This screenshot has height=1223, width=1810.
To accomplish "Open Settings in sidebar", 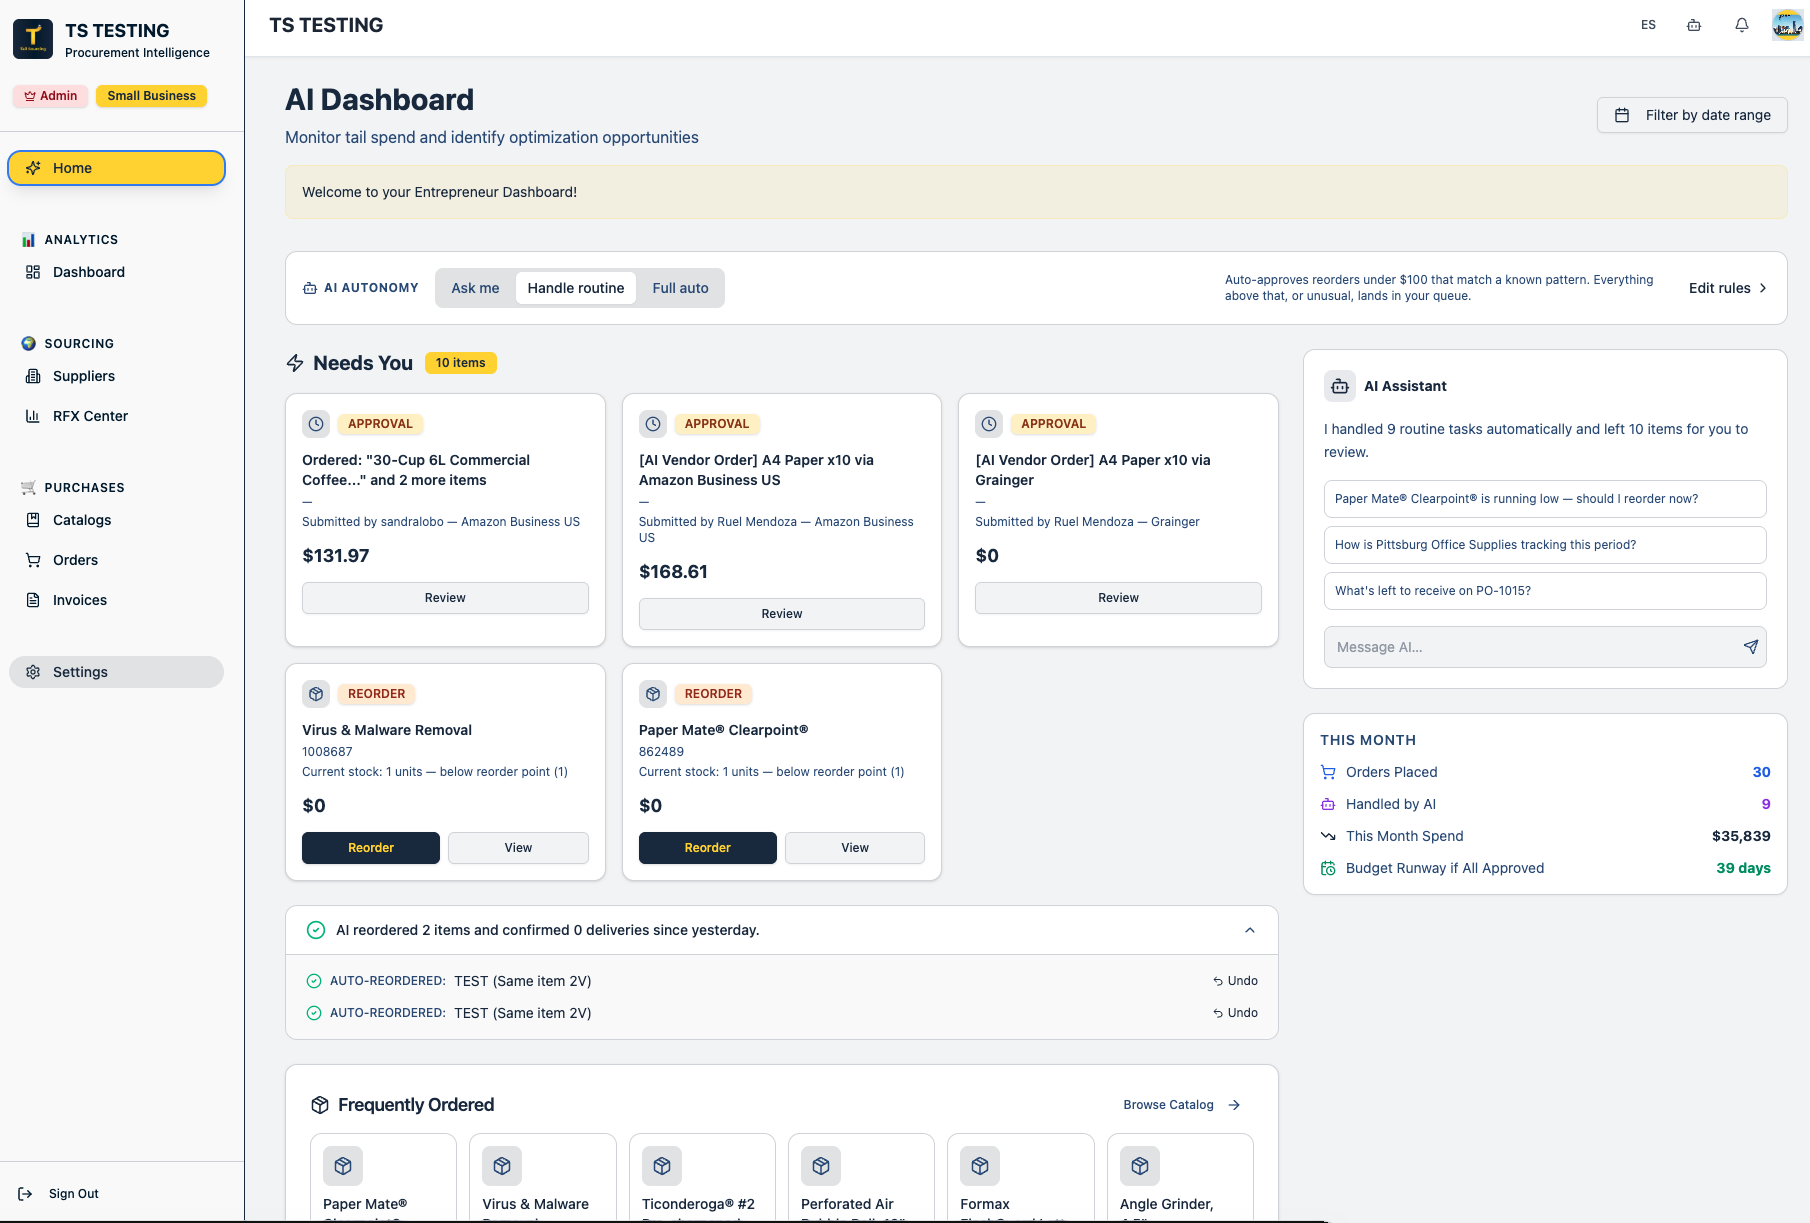I will (x=117, y=672).
